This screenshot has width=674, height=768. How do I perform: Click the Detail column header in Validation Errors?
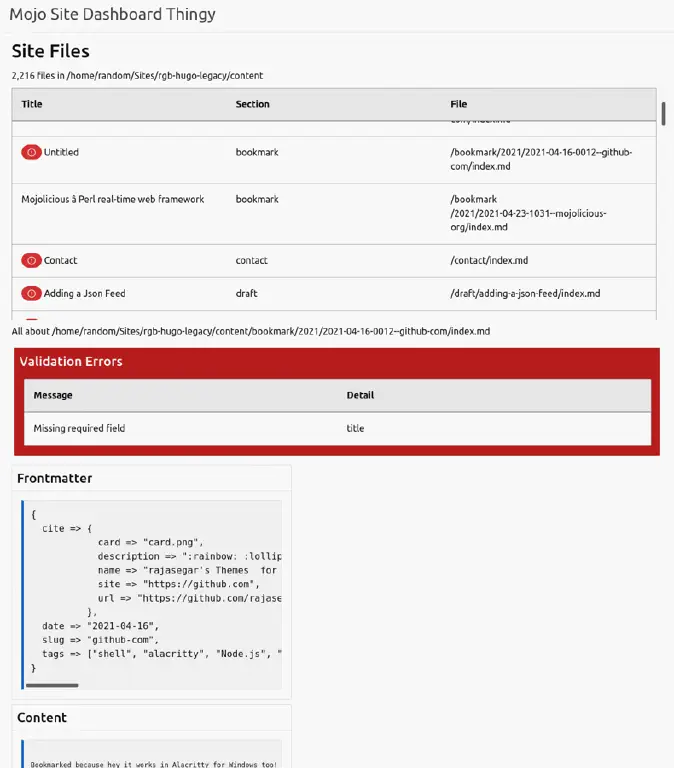[x=360, y=395]
